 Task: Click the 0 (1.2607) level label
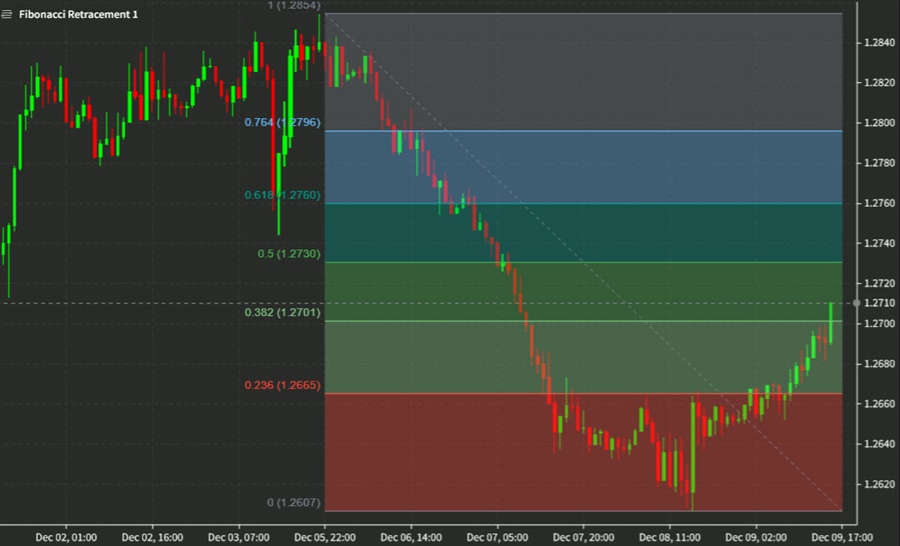[x=293, y=503]
